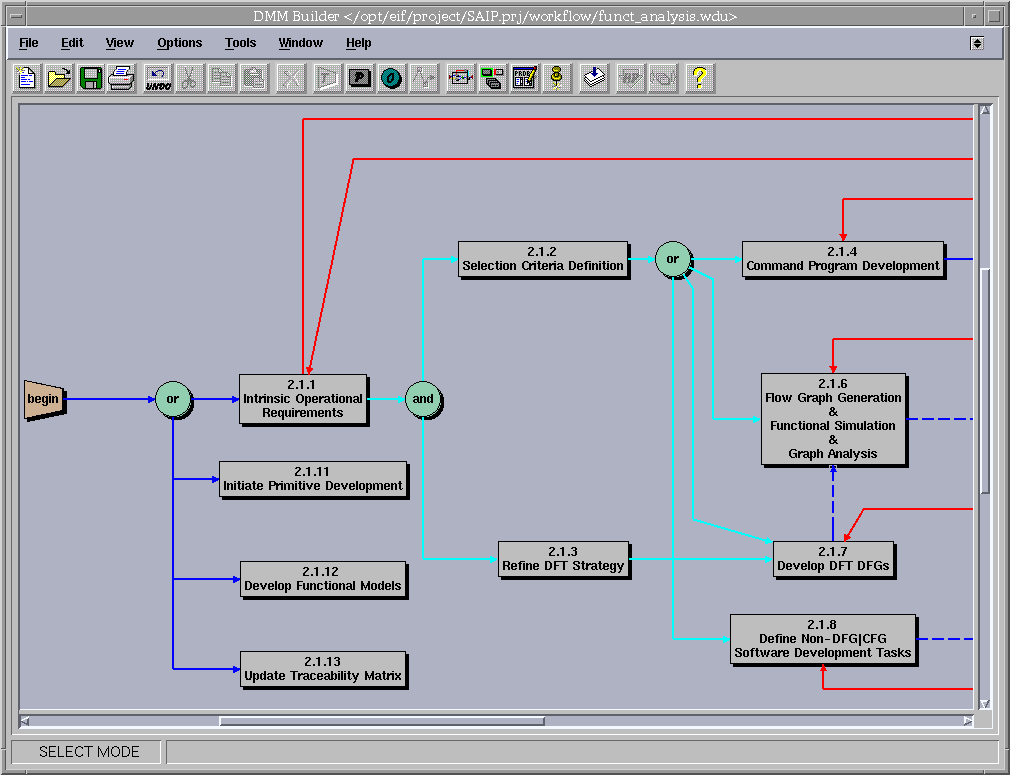This screenshot has width=1010, height=775.
Task: Open the File menu
Action: tap(28, 43)
